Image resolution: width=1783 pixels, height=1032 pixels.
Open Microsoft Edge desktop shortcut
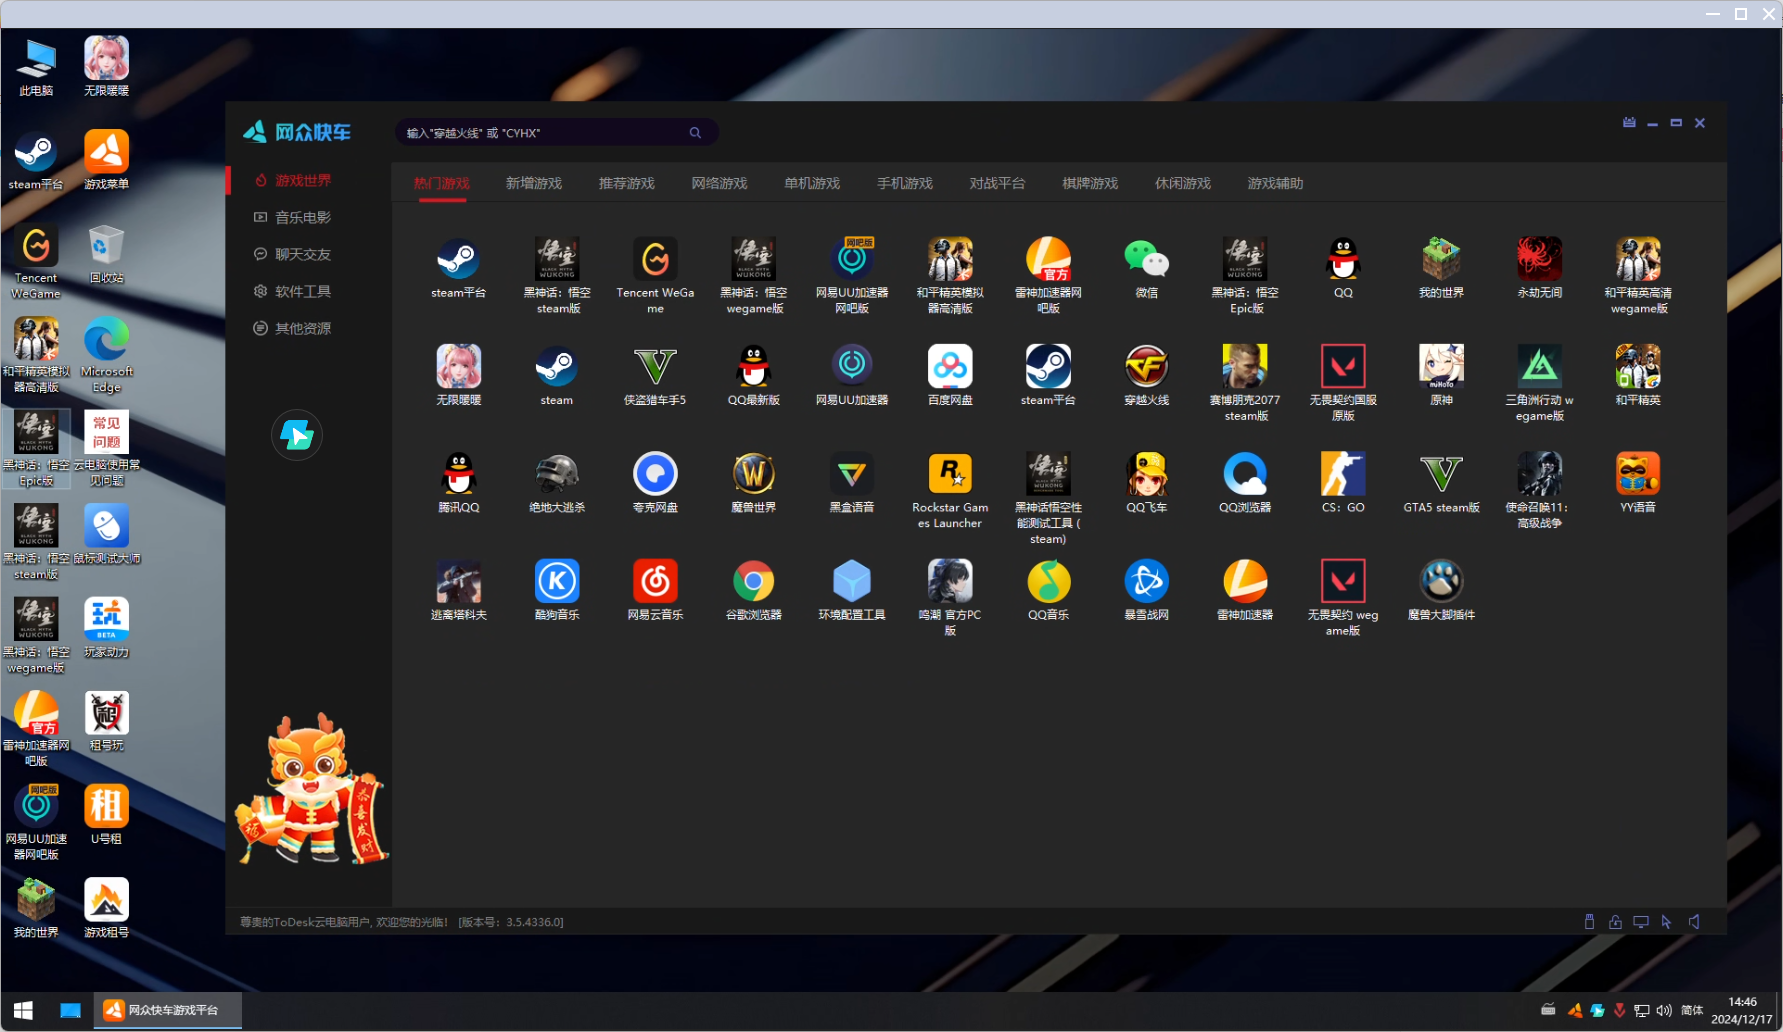click(x=106, y=355)
